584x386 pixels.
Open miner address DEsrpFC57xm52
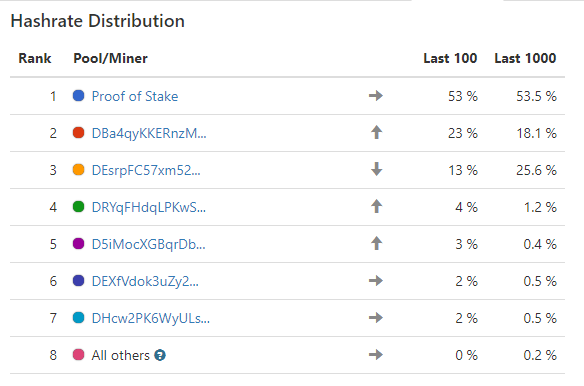coord(146,170)
